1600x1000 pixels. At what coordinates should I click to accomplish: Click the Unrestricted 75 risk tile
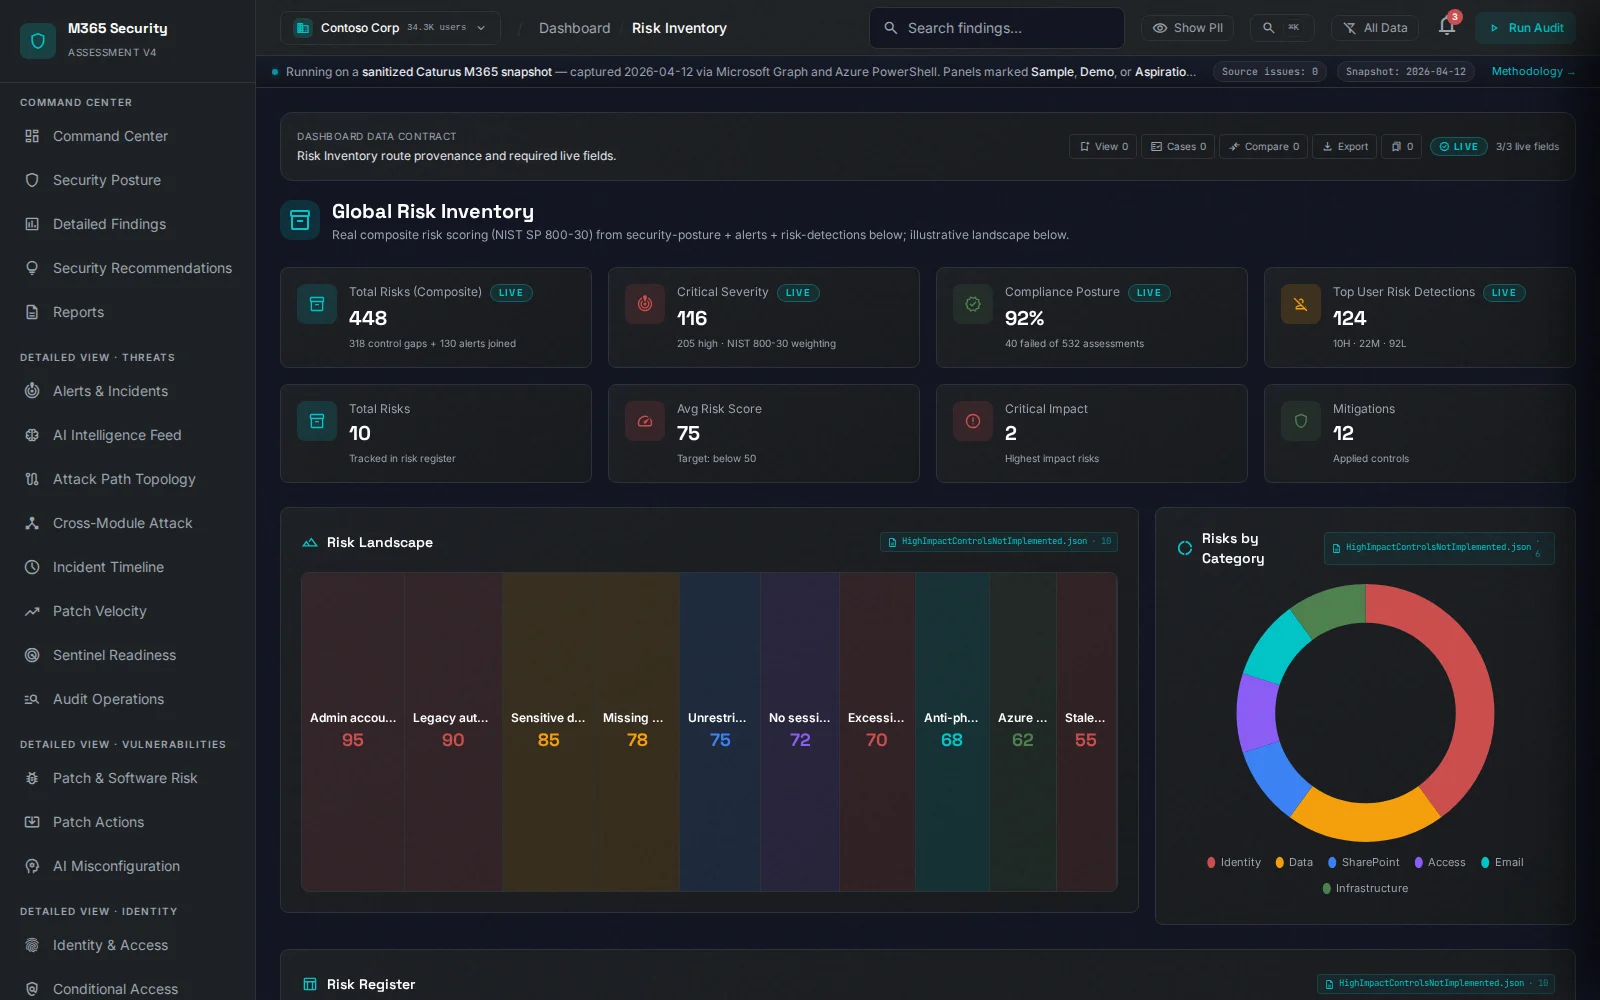pos(720,732)
